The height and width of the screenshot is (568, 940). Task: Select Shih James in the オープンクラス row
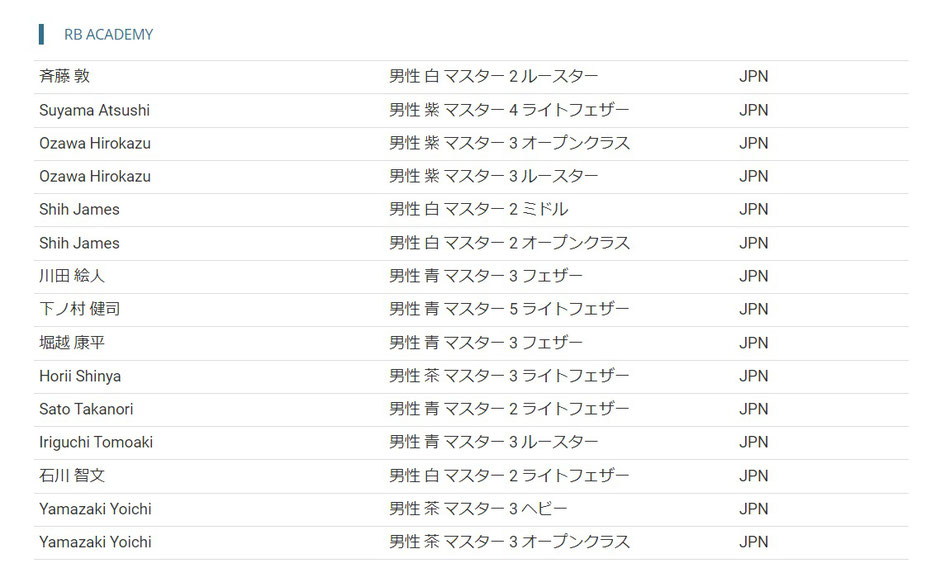pos(79,243)
